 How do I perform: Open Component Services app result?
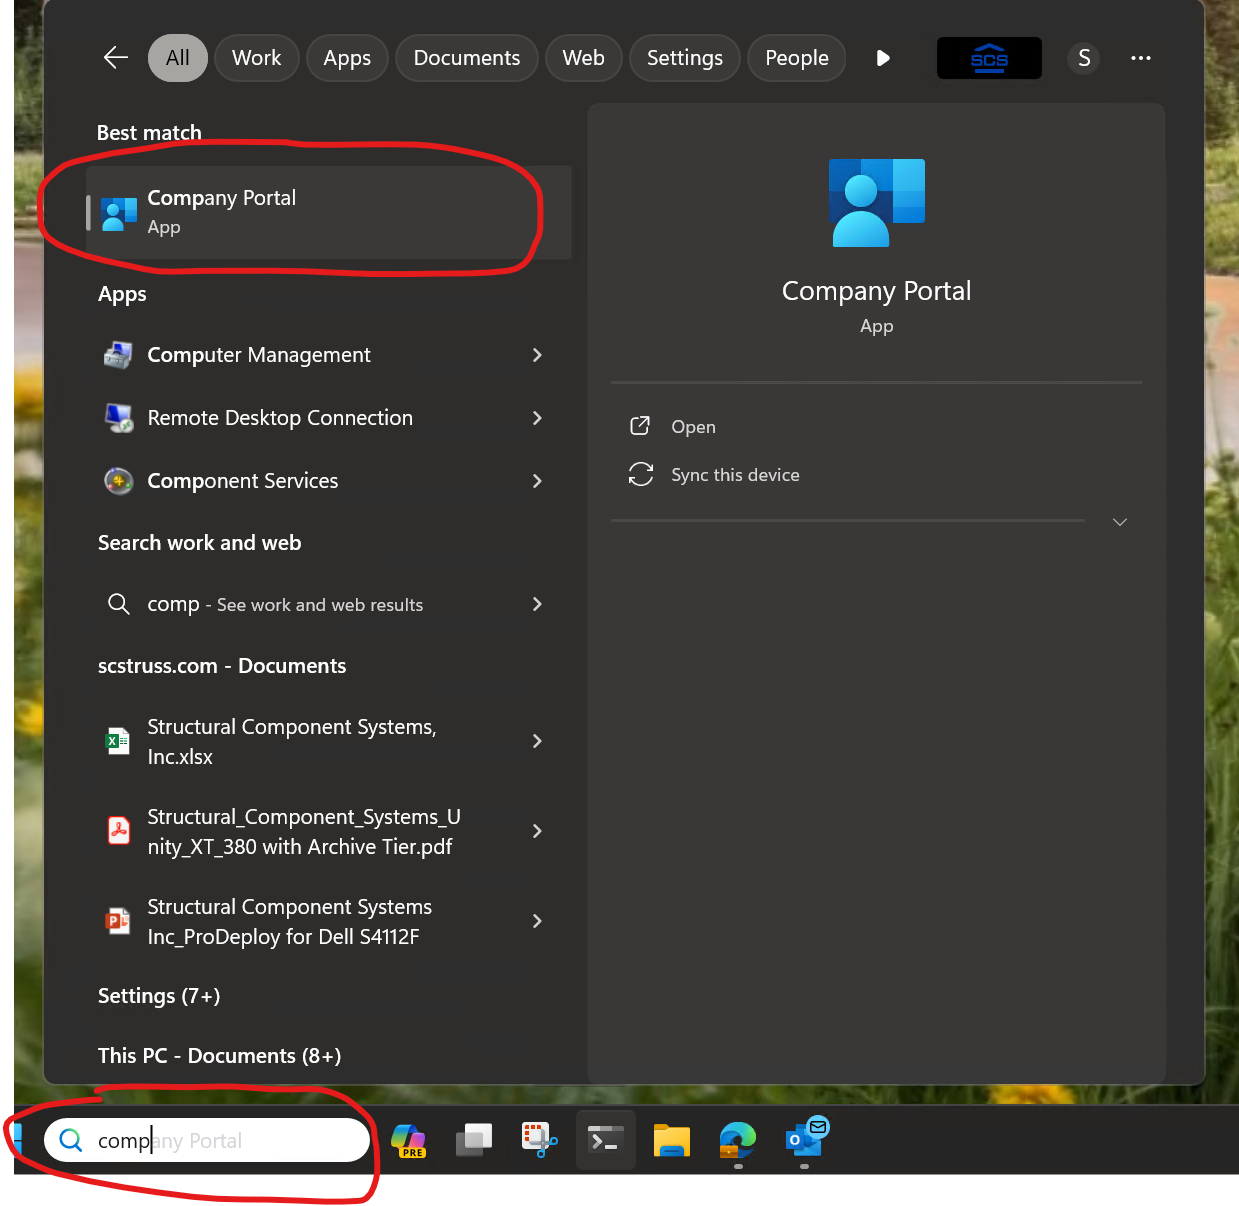[329, 481]
